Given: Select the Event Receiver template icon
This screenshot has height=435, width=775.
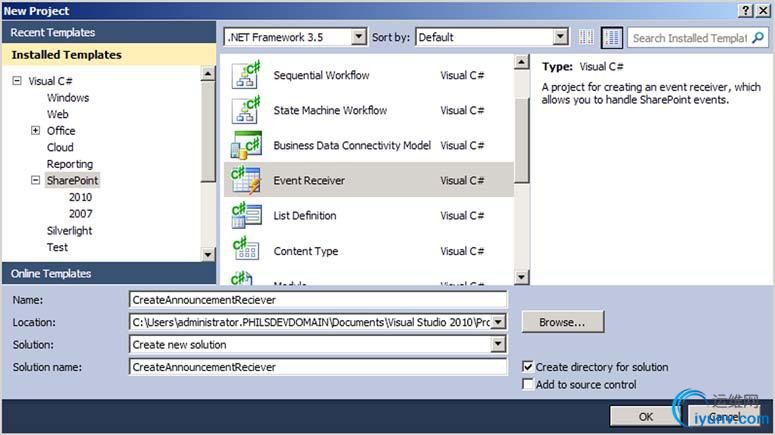Looking at the screenshot, I should coord(246,180).
